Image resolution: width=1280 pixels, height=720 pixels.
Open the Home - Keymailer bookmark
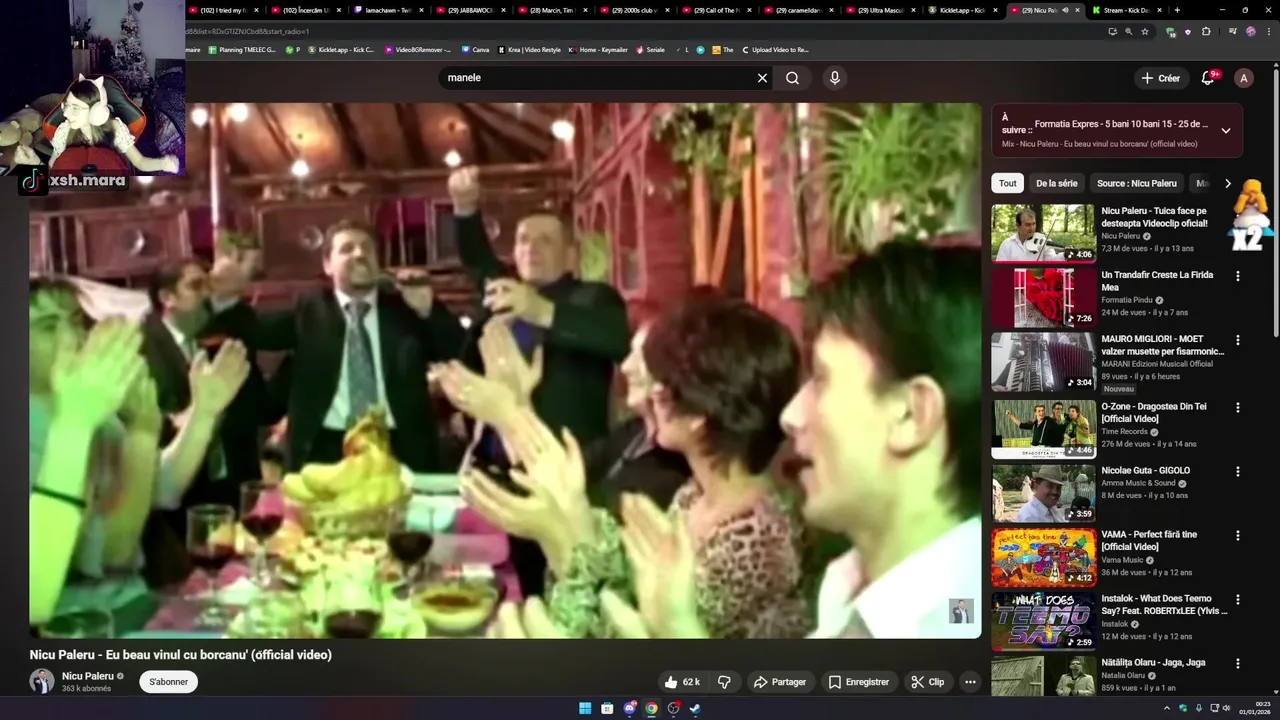[x=600, y=49]
